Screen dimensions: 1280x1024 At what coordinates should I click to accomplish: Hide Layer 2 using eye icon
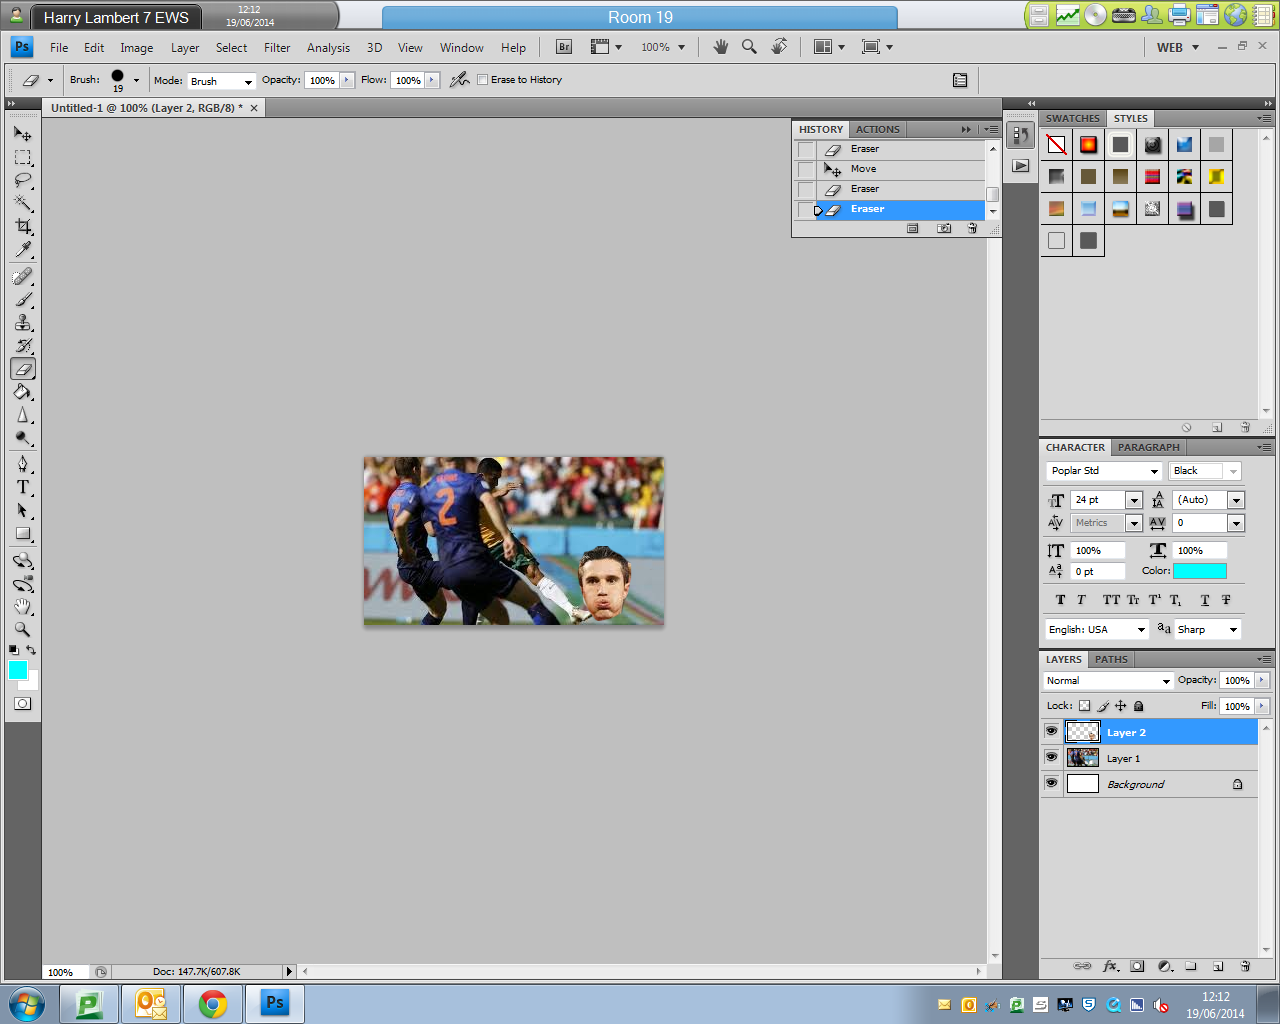click(x=1051, y=731)
